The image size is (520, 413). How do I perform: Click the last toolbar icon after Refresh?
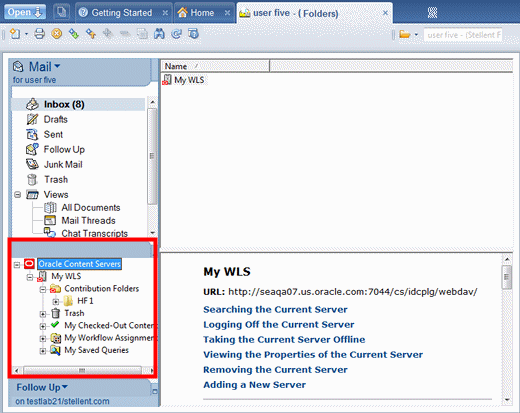pyautogui.click(x=193, y=34)
